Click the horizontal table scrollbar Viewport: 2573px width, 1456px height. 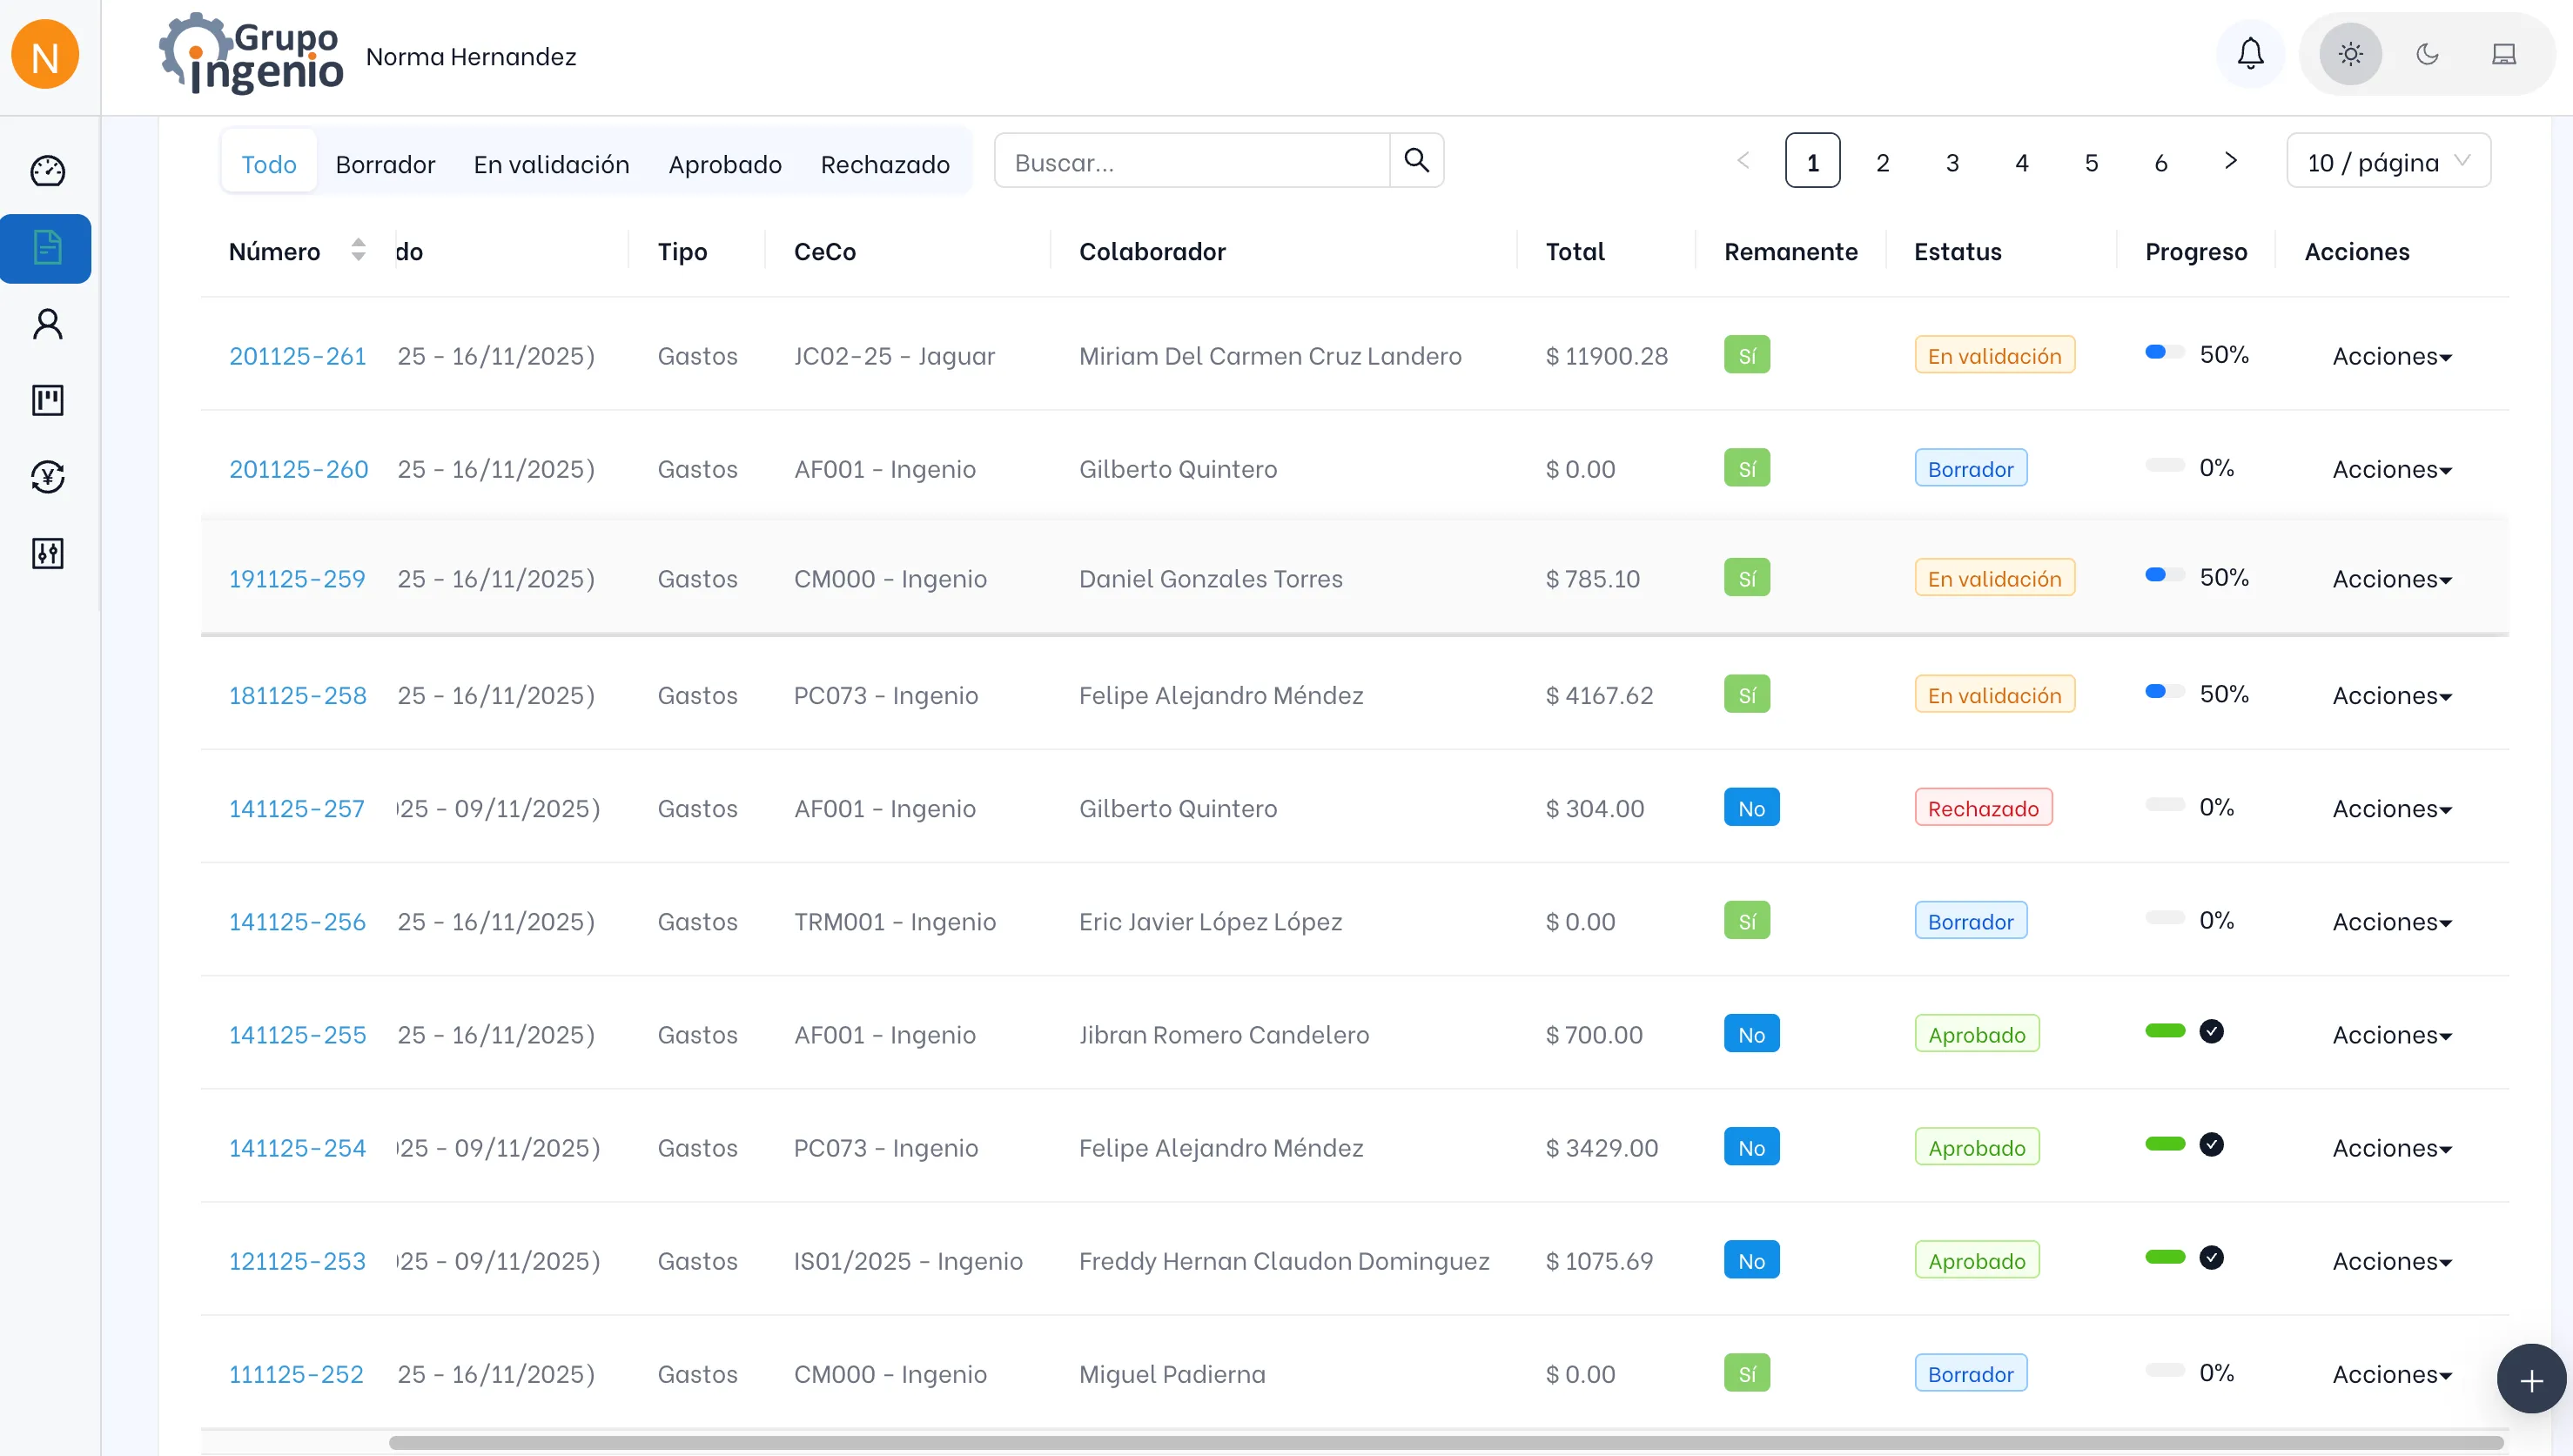(1445, 1443)
